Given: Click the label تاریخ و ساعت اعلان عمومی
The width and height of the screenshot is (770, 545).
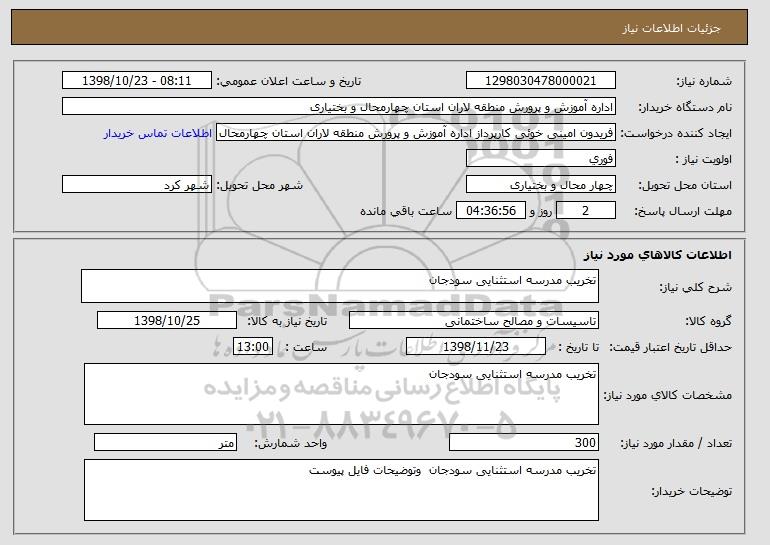Looking at the screenshot, I should coord(289,81).
